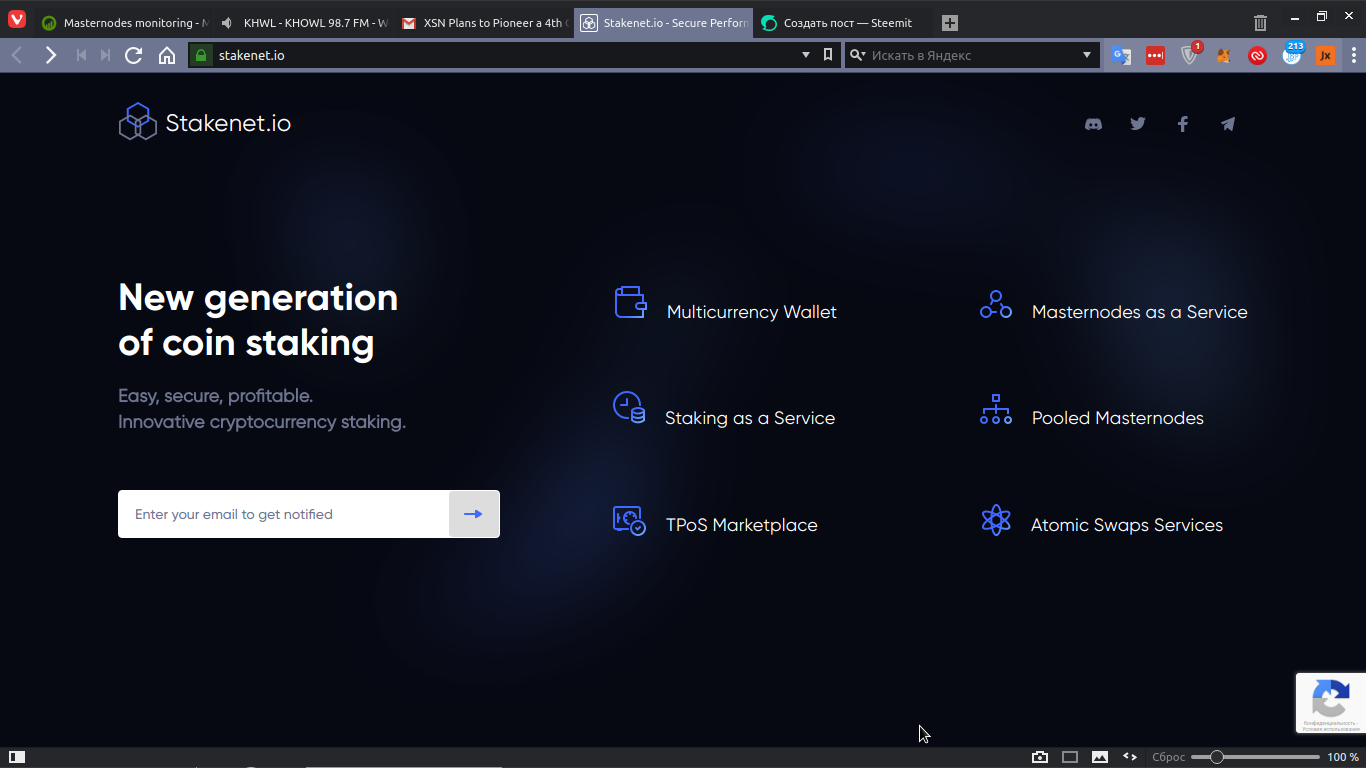1366x768 pixels.
Task: Submit email with the arrow button
Action: (474, 514)
